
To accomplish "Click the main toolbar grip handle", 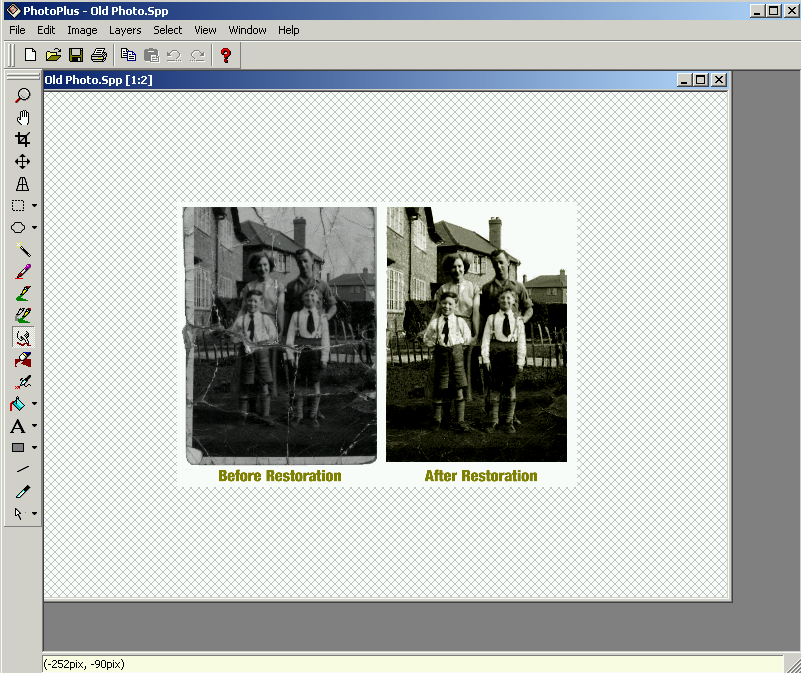I will pyautogui.click(x=10, y=55).
